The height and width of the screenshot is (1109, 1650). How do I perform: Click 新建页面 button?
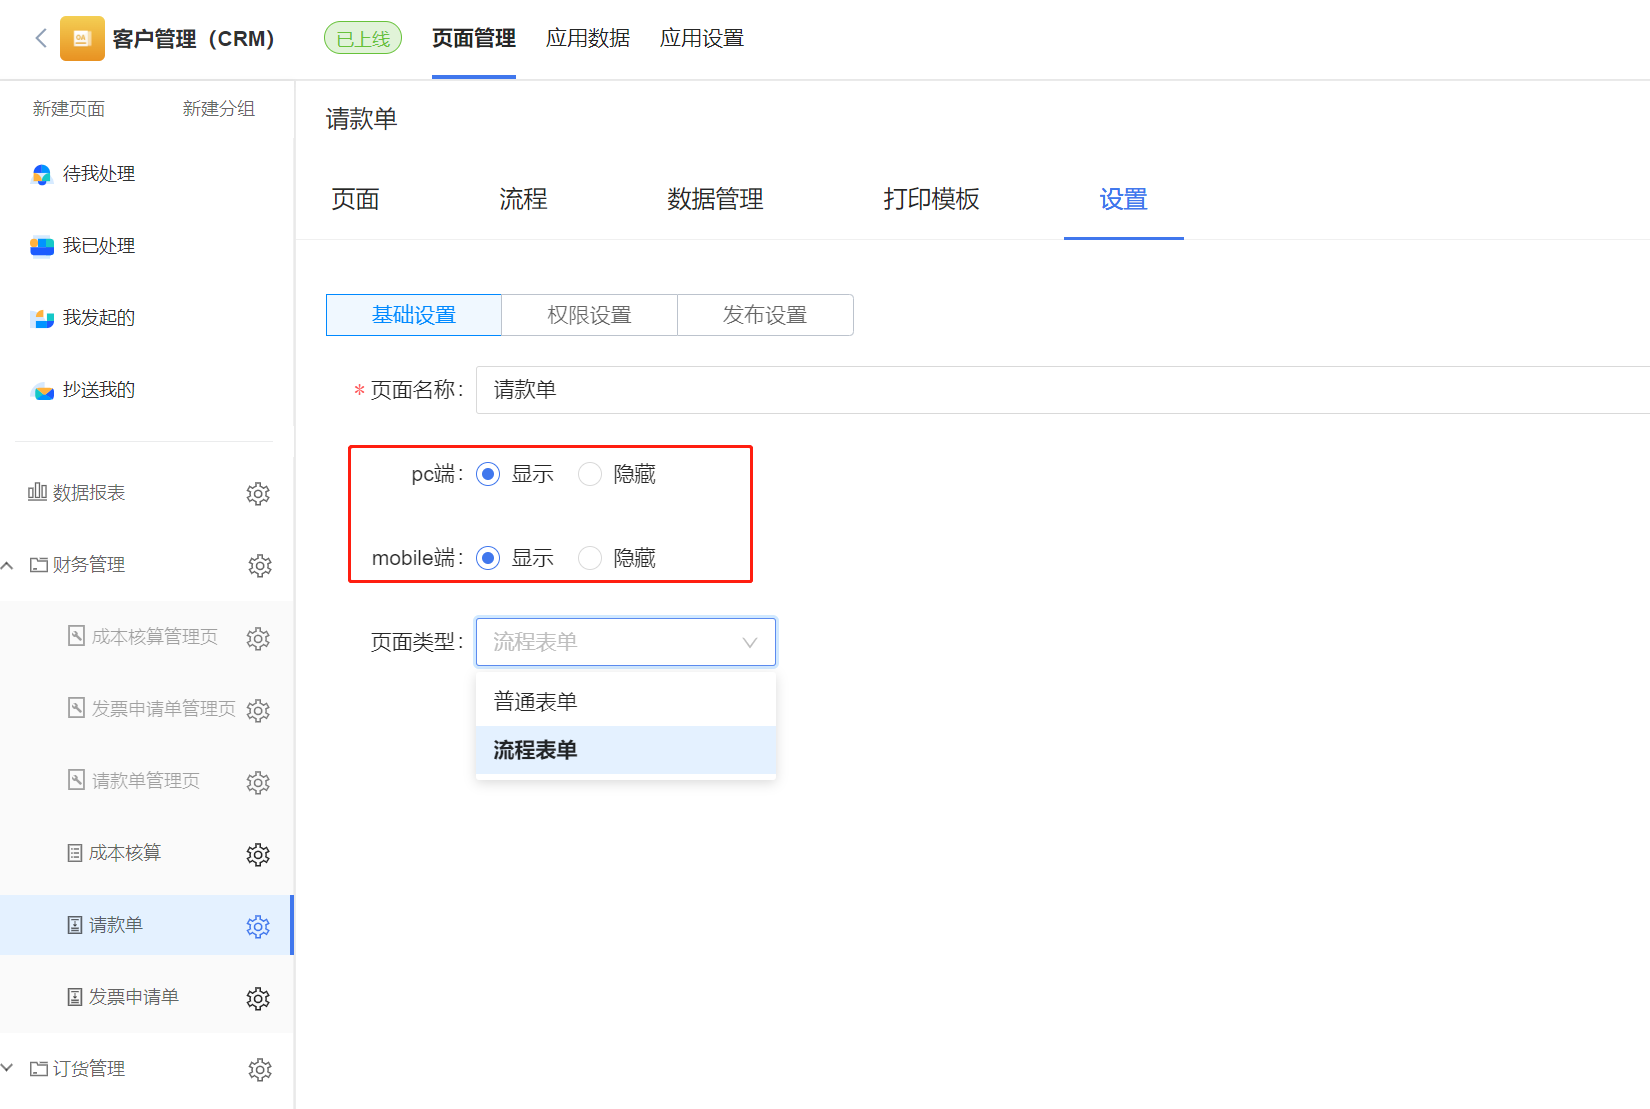point(69,109)
